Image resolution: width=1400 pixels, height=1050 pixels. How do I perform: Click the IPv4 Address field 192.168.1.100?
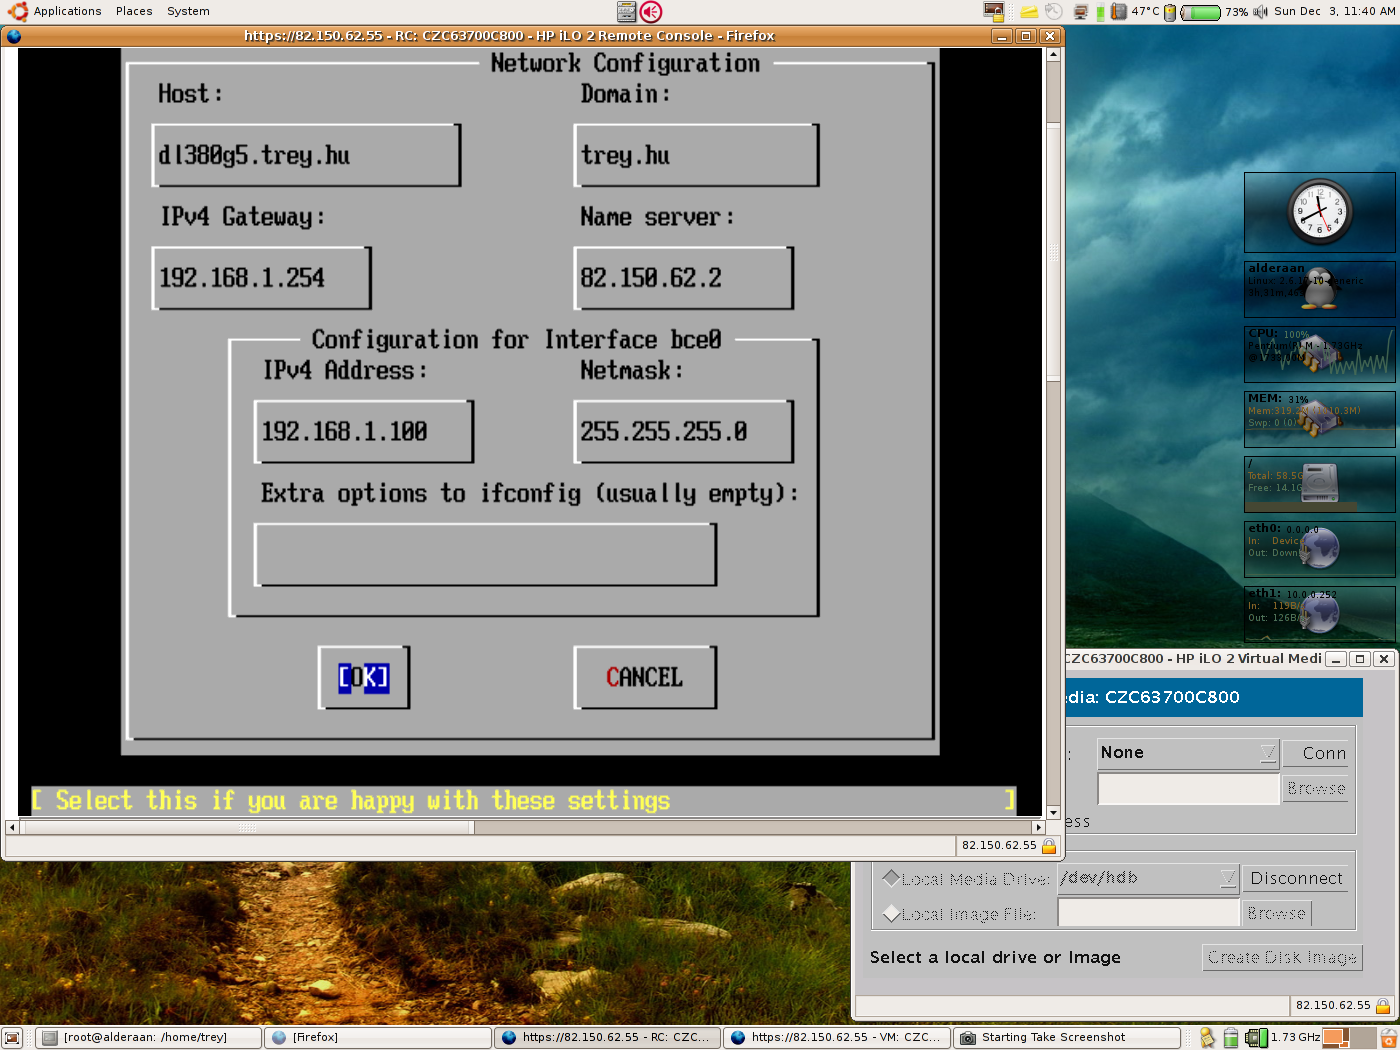pyautogui.click(x=364, y=432)
